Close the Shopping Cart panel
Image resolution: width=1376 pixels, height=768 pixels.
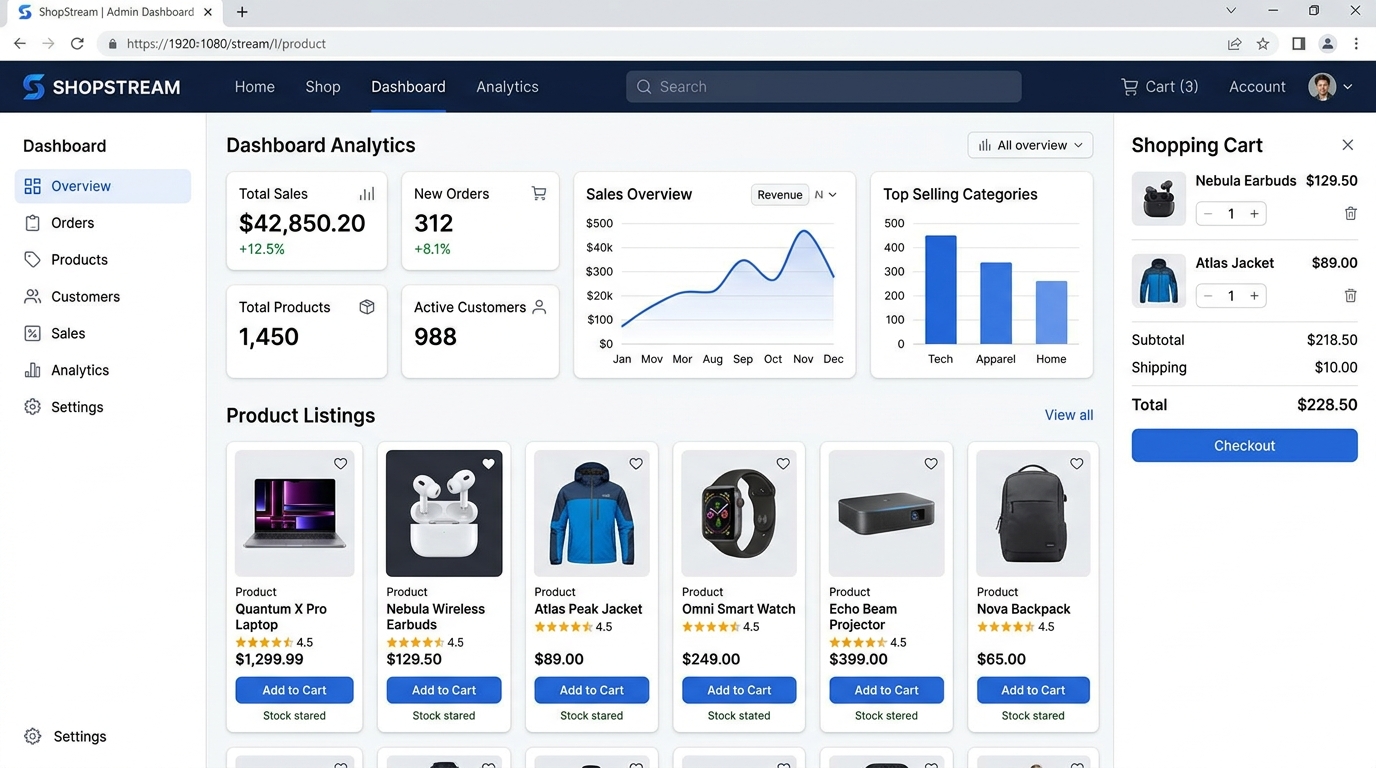(x=1348, y=145)
